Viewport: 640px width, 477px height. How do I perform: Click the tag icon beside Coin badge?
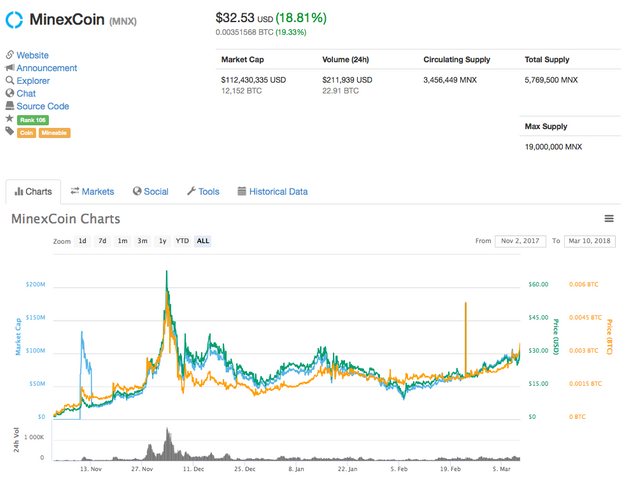[9, 131]
